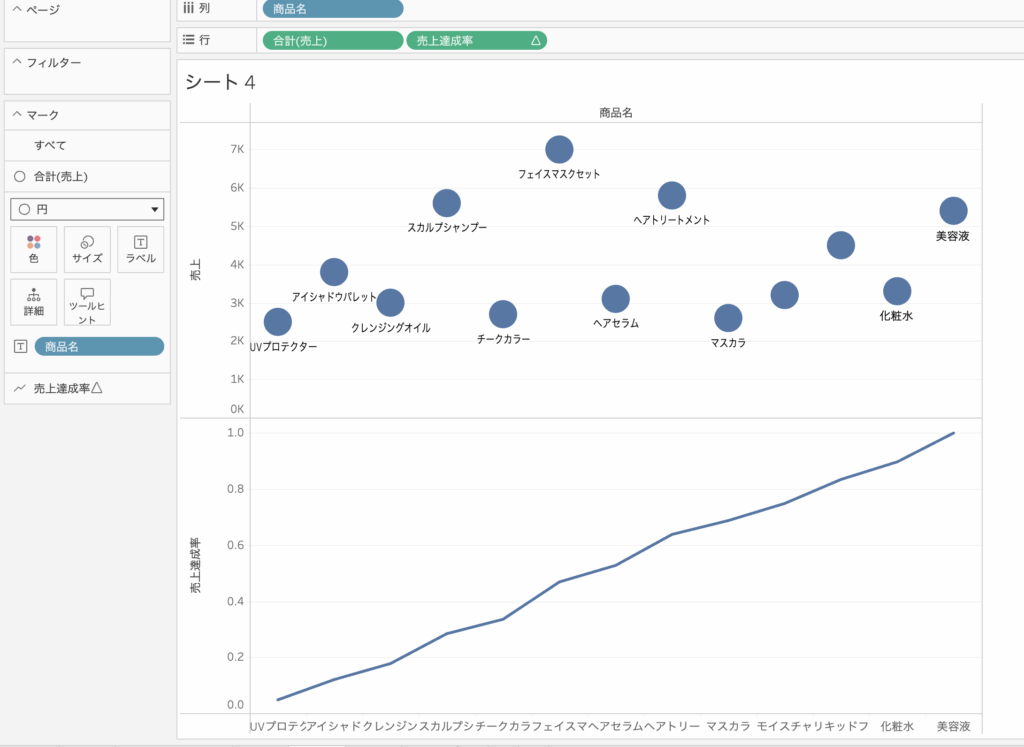1024x747 pixels.
Task: Select the マスカラ circle mark
Action: (728, 318)
